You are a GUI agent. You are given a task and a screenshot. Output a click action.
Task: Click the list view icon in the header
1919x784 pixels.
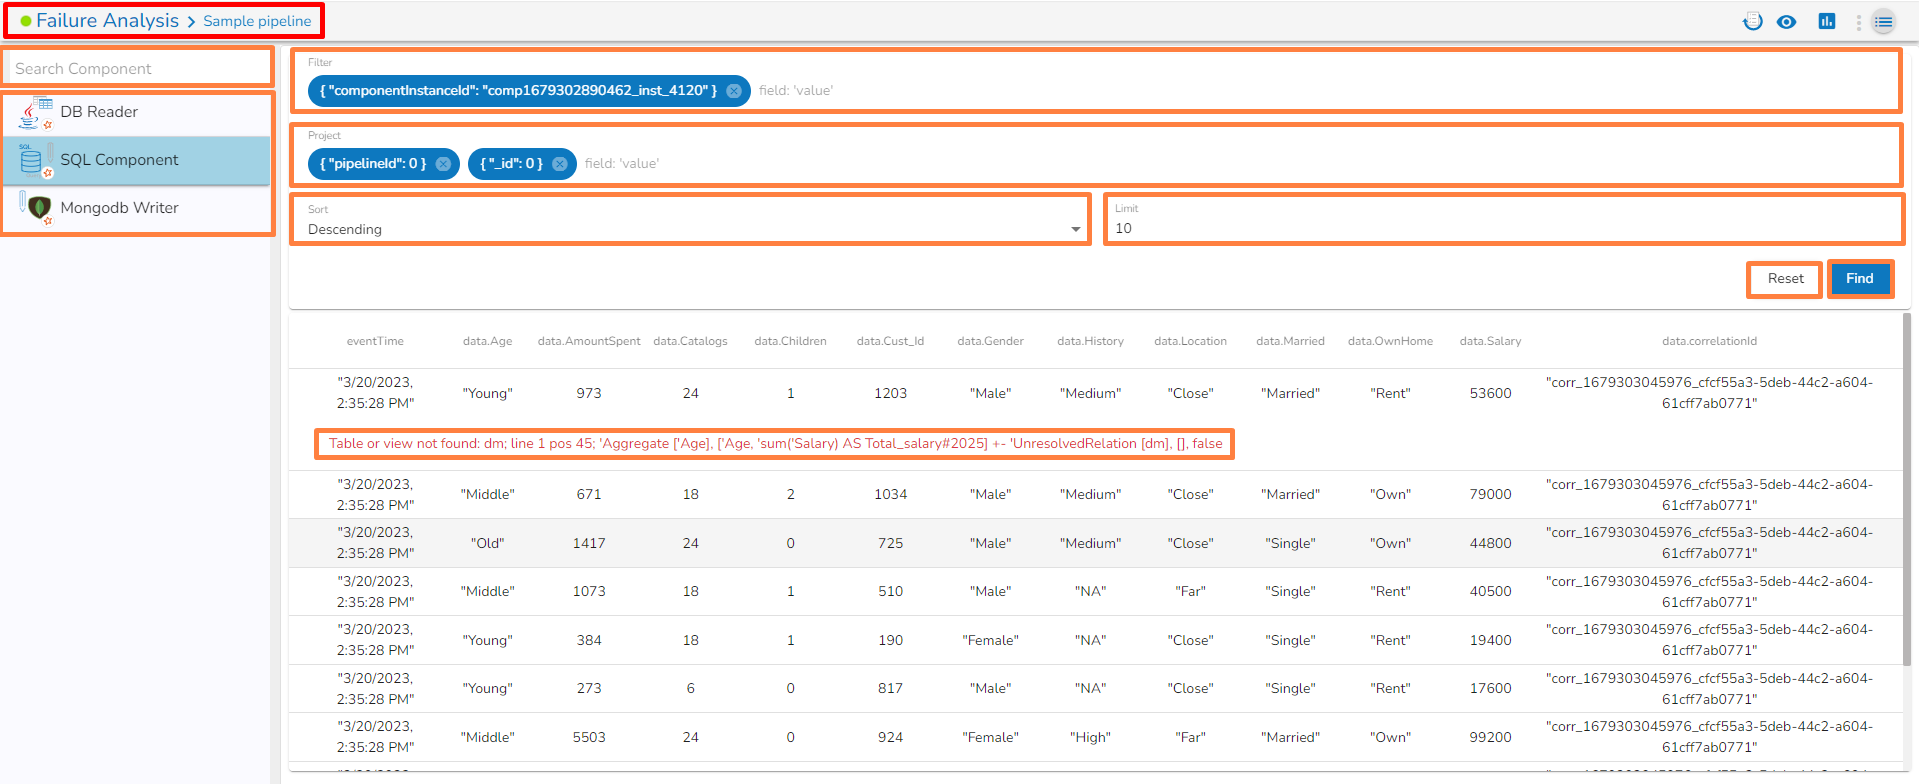(1883, 21)
